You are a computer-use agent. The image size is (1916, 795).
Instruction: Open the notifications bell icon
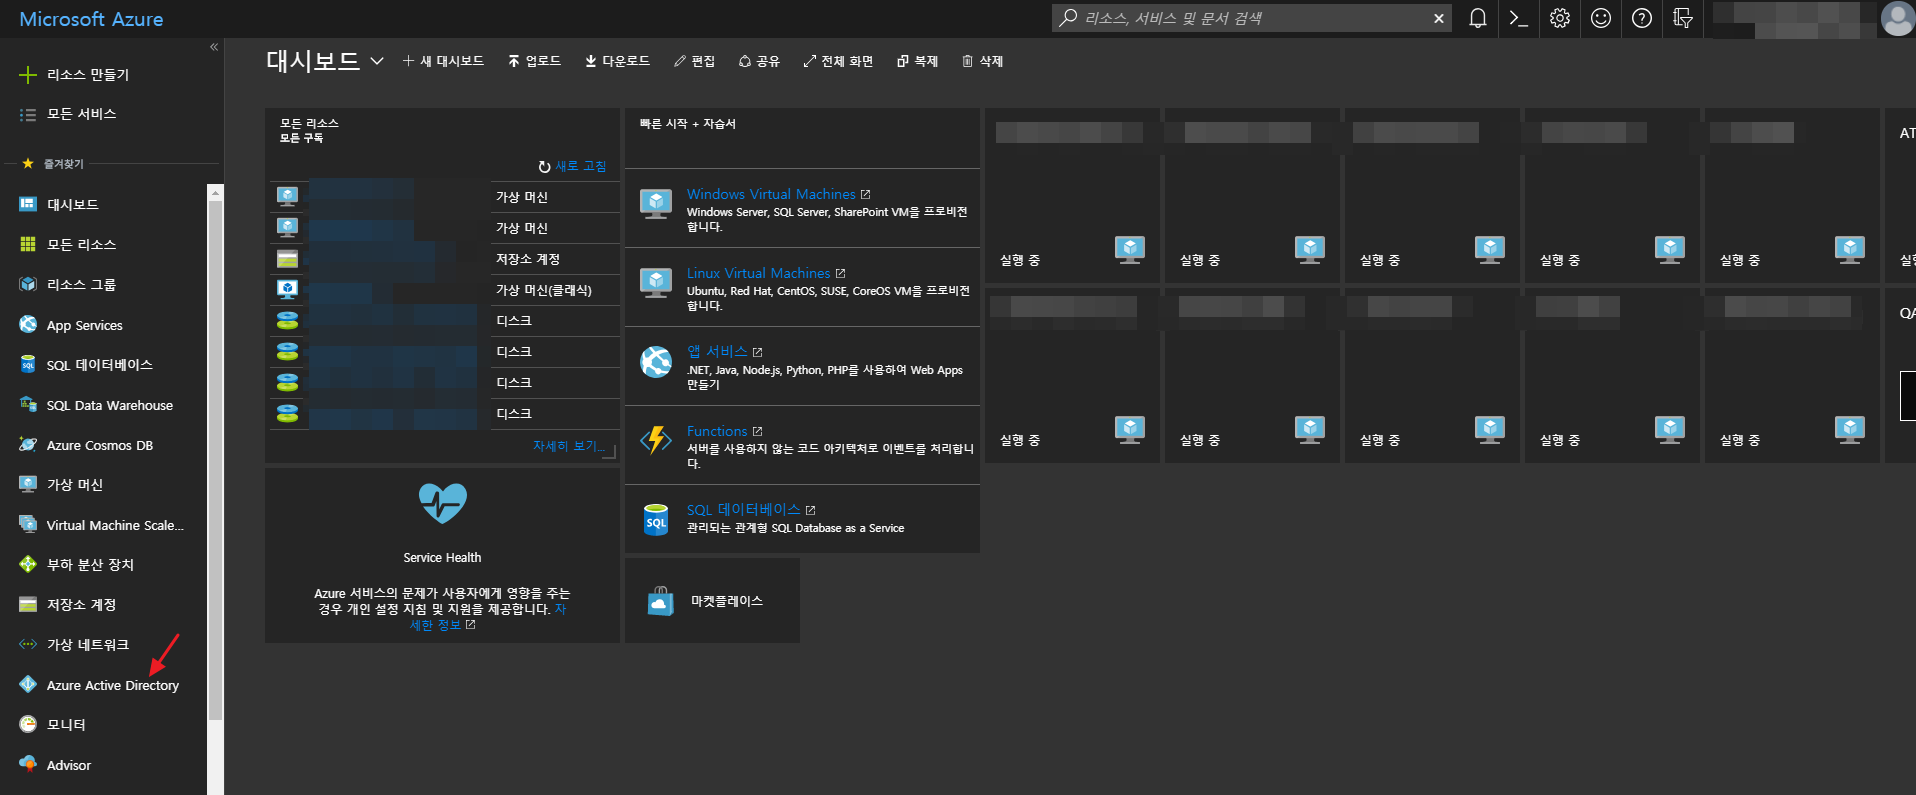pyautogui.click(x=1477, y=18)
